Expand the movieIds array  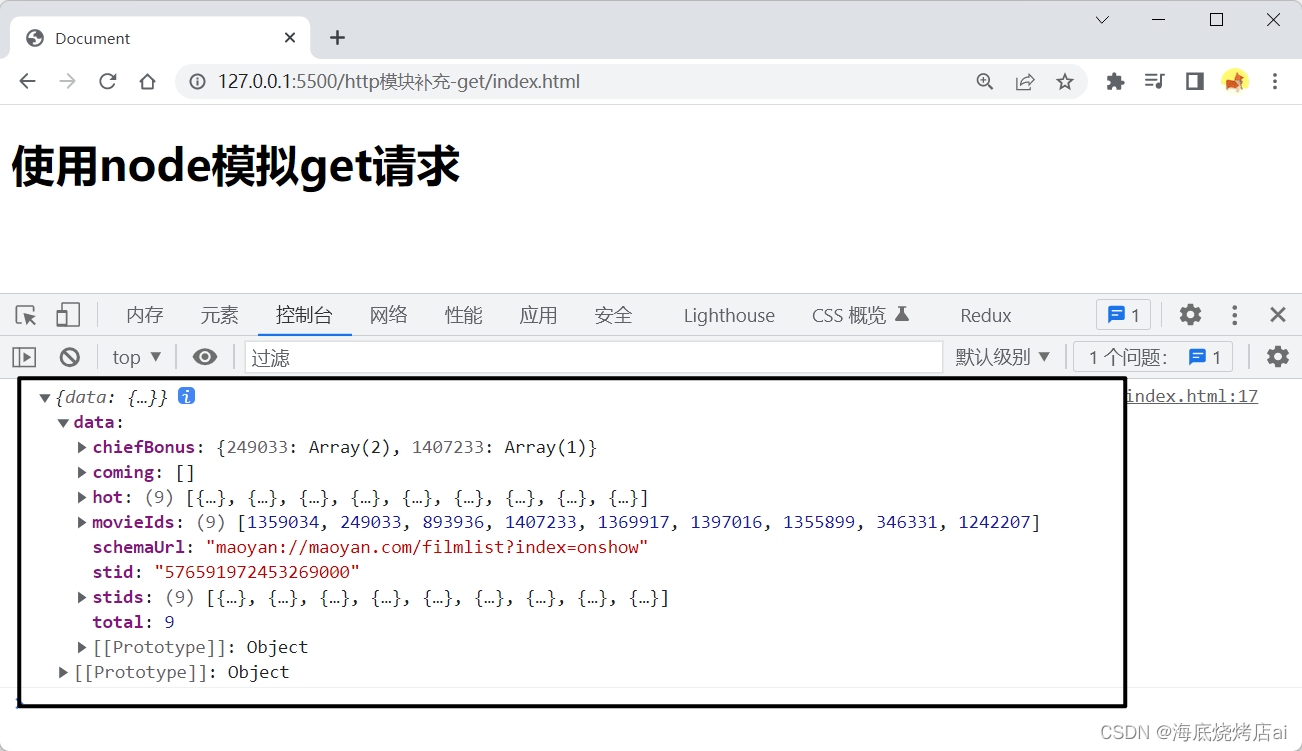(x=82, y=522)
